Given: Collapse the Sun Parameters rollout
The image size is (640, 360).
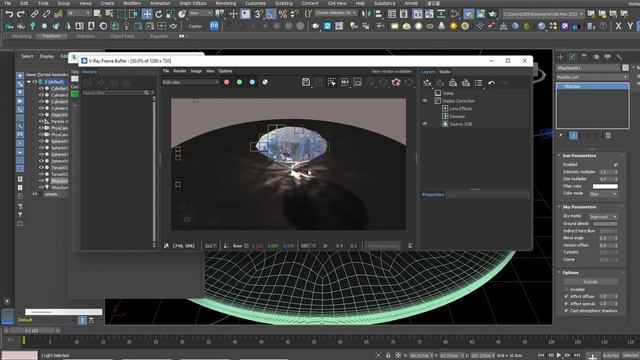Looking at the screenshot, I should coord(579,156).
